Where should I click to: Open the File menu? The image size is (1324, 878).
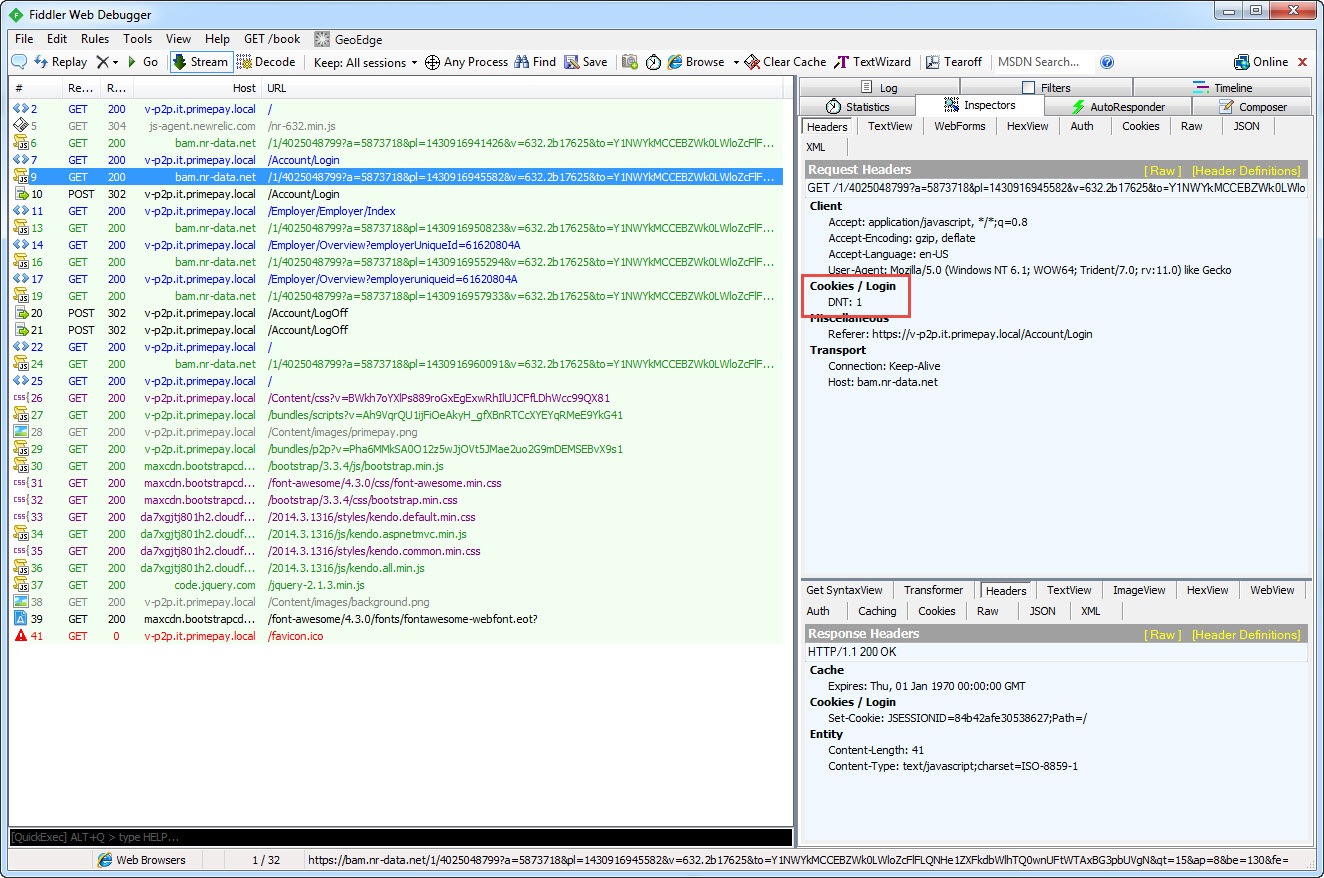pyautogui.click(x=24, y=39)
